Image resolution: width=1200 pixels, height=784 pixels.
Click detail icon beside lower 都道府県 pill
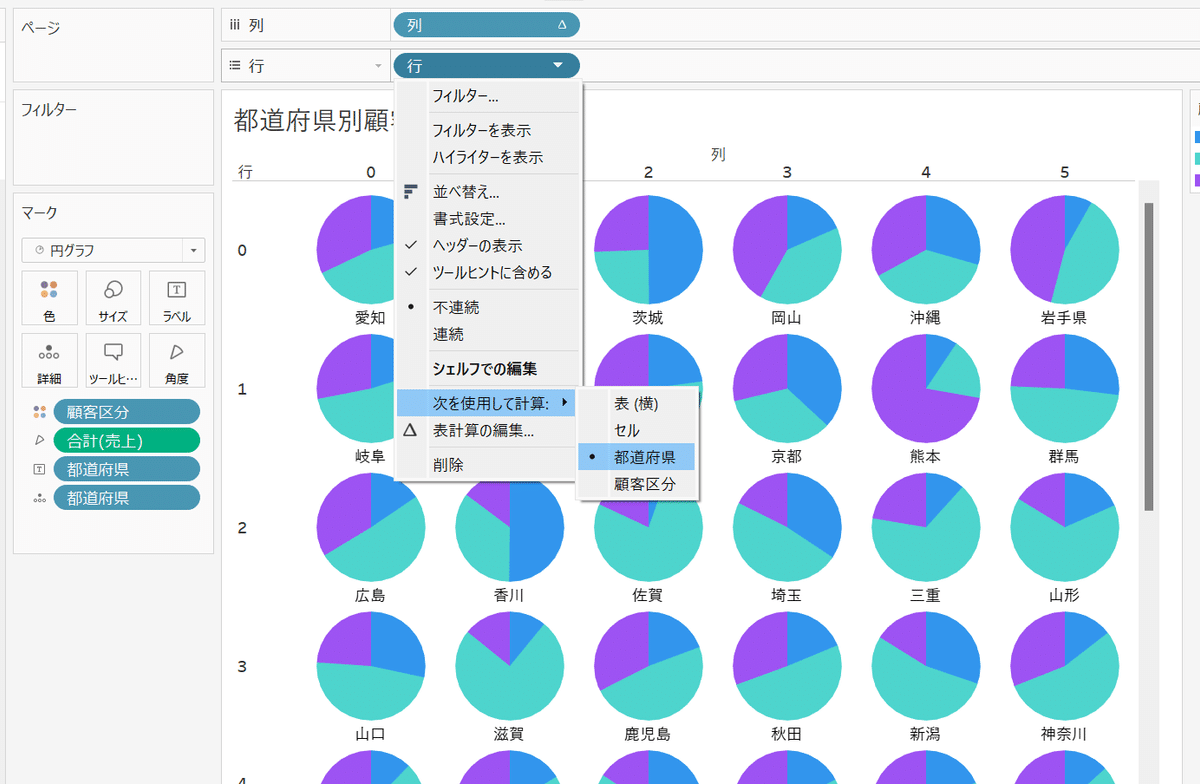point(39,498)
